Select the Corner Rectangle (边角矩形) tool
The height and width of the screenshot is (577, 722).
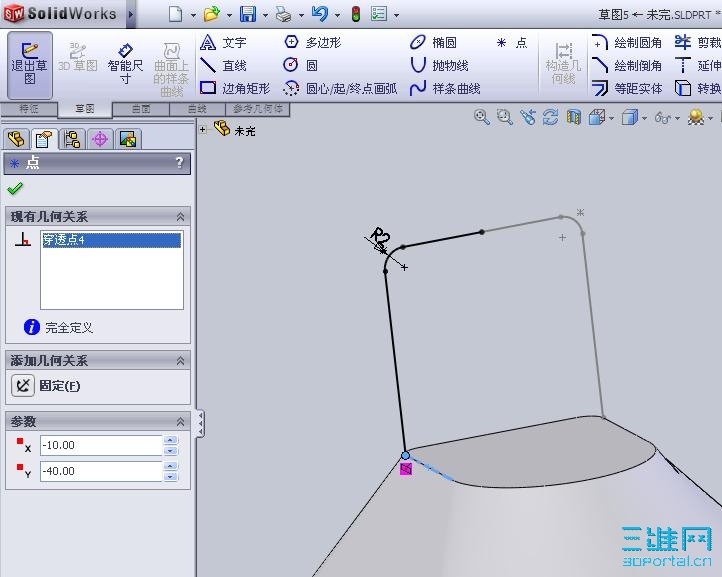[x=235, y=88]
